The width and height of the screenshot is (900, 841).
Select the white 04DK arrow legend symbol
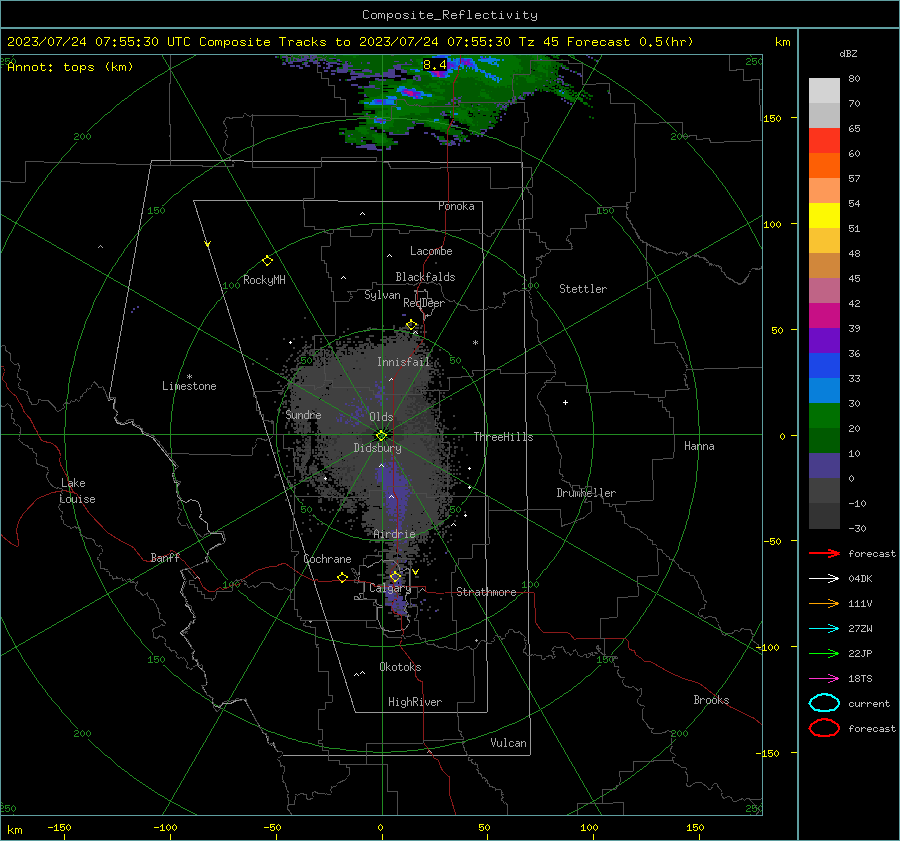coord(824,578)
